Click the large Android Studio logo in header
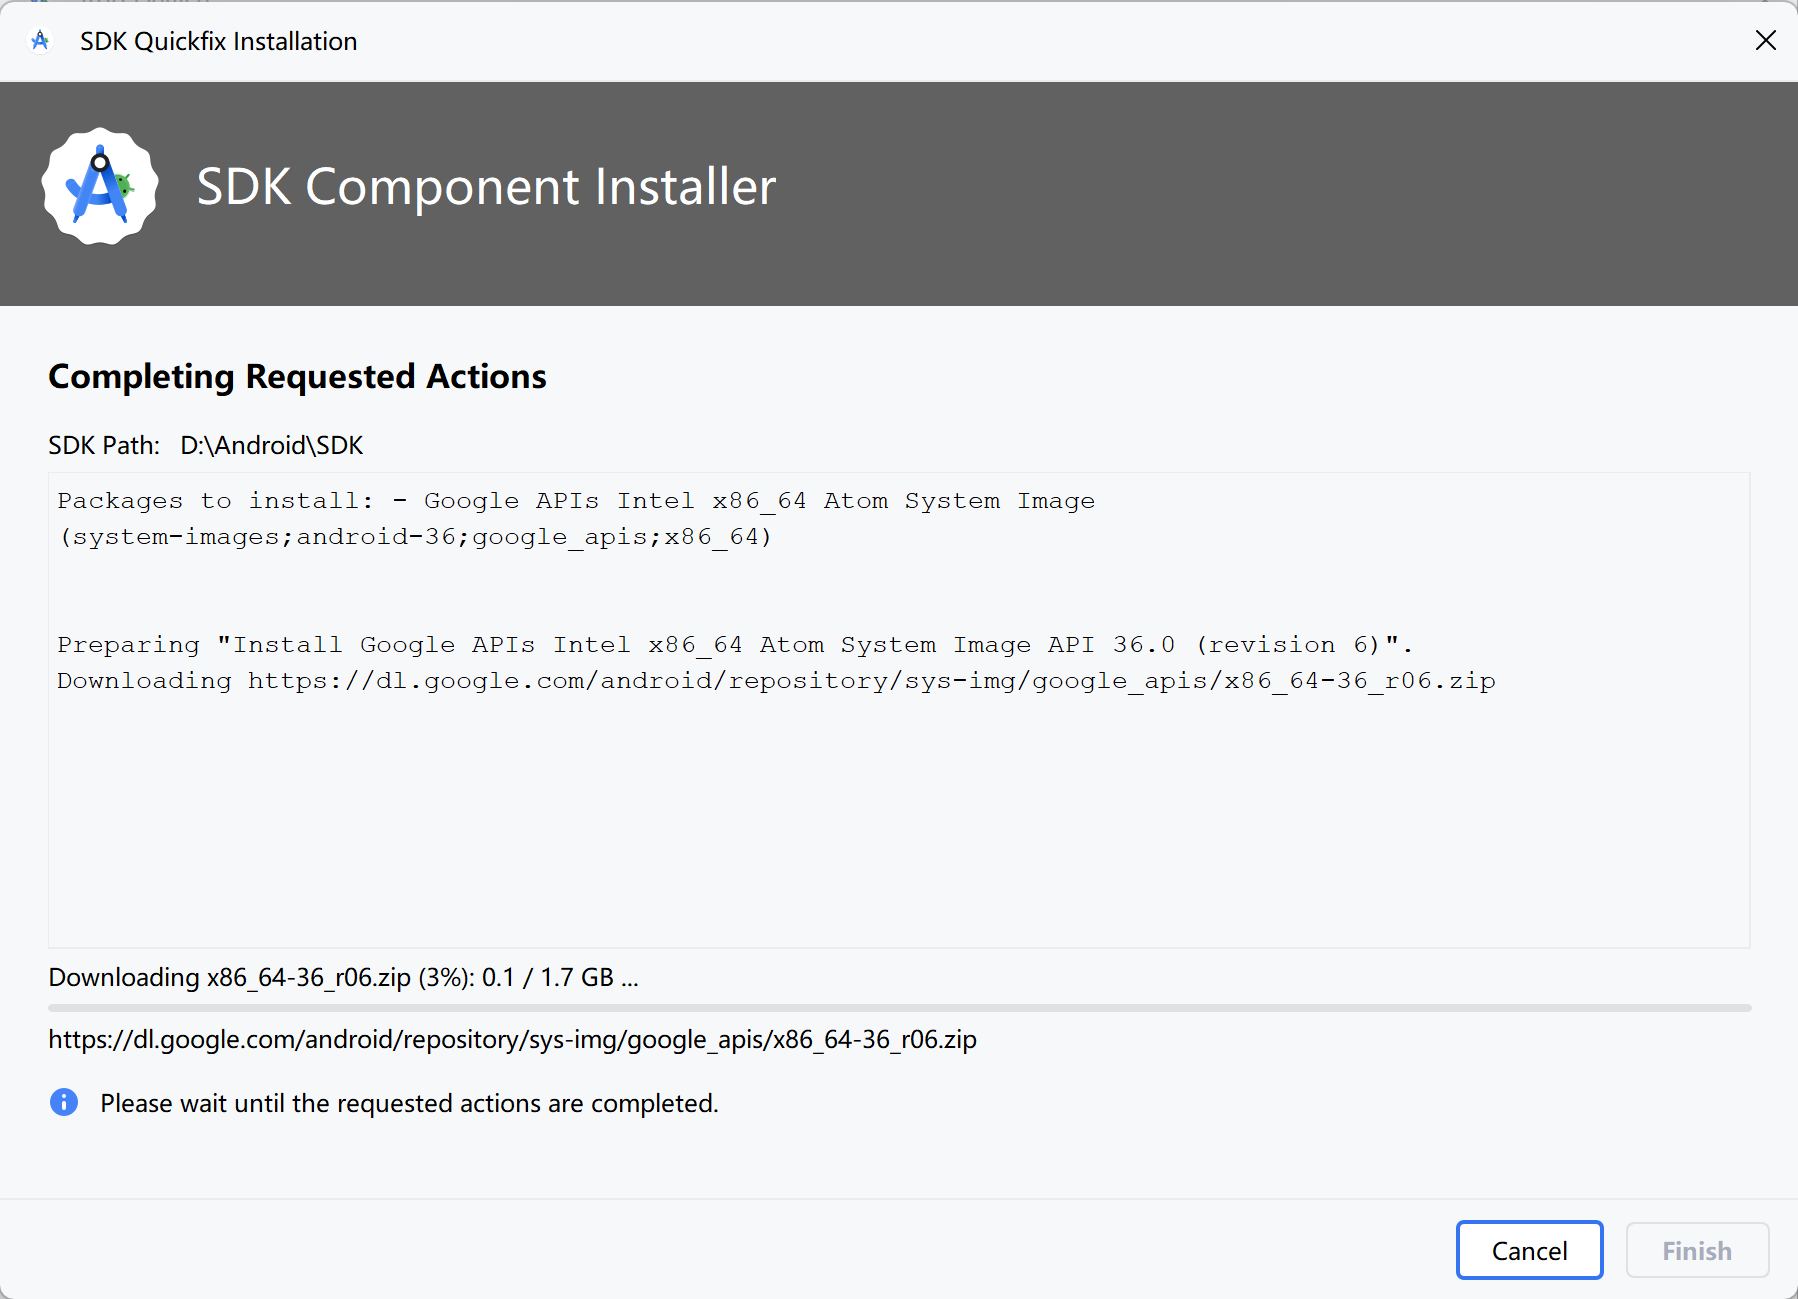This screenshot has height=1299, width=1798. click(100, 186)
